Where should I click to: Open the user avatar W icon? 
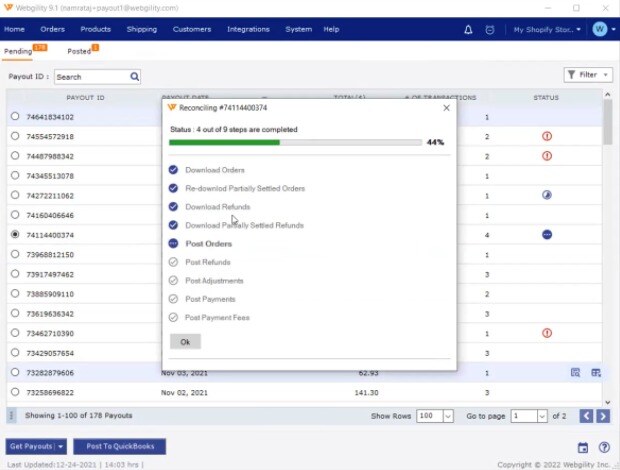(599, 29)
